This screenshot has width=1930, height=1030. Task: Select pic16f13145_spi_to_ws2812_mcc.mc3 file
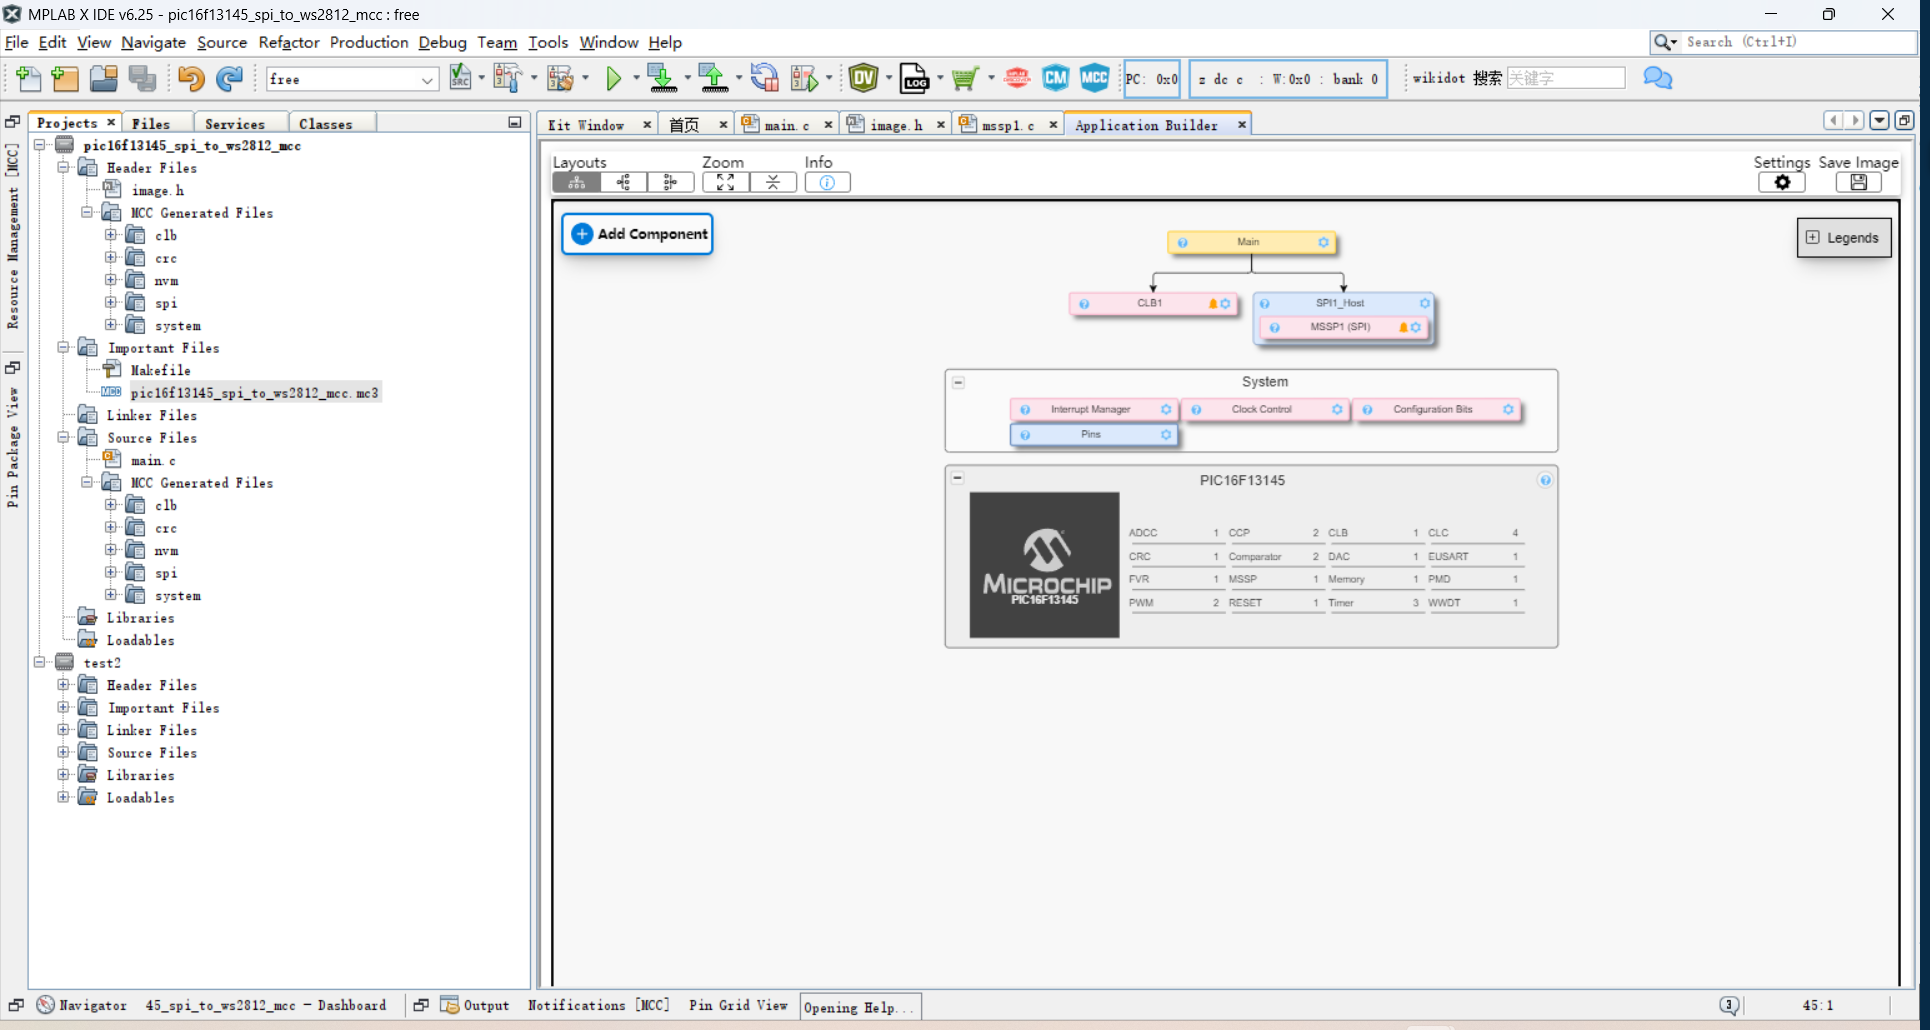254,393
